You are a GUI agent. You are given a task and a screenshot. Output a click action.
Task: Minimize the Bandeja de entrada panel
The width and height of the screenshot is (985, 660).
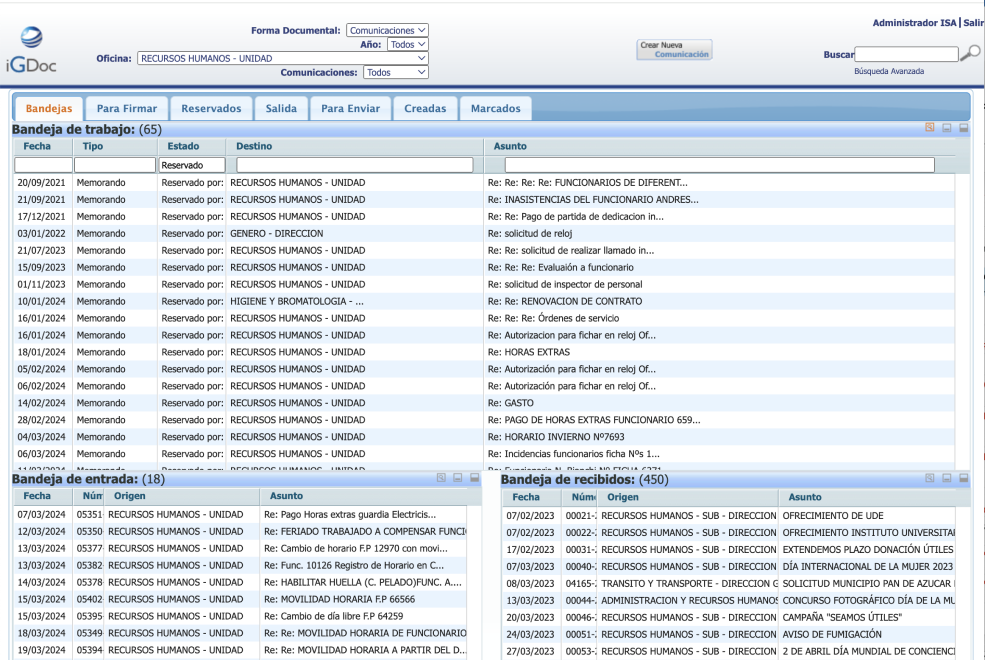click(x=457, y=479)
